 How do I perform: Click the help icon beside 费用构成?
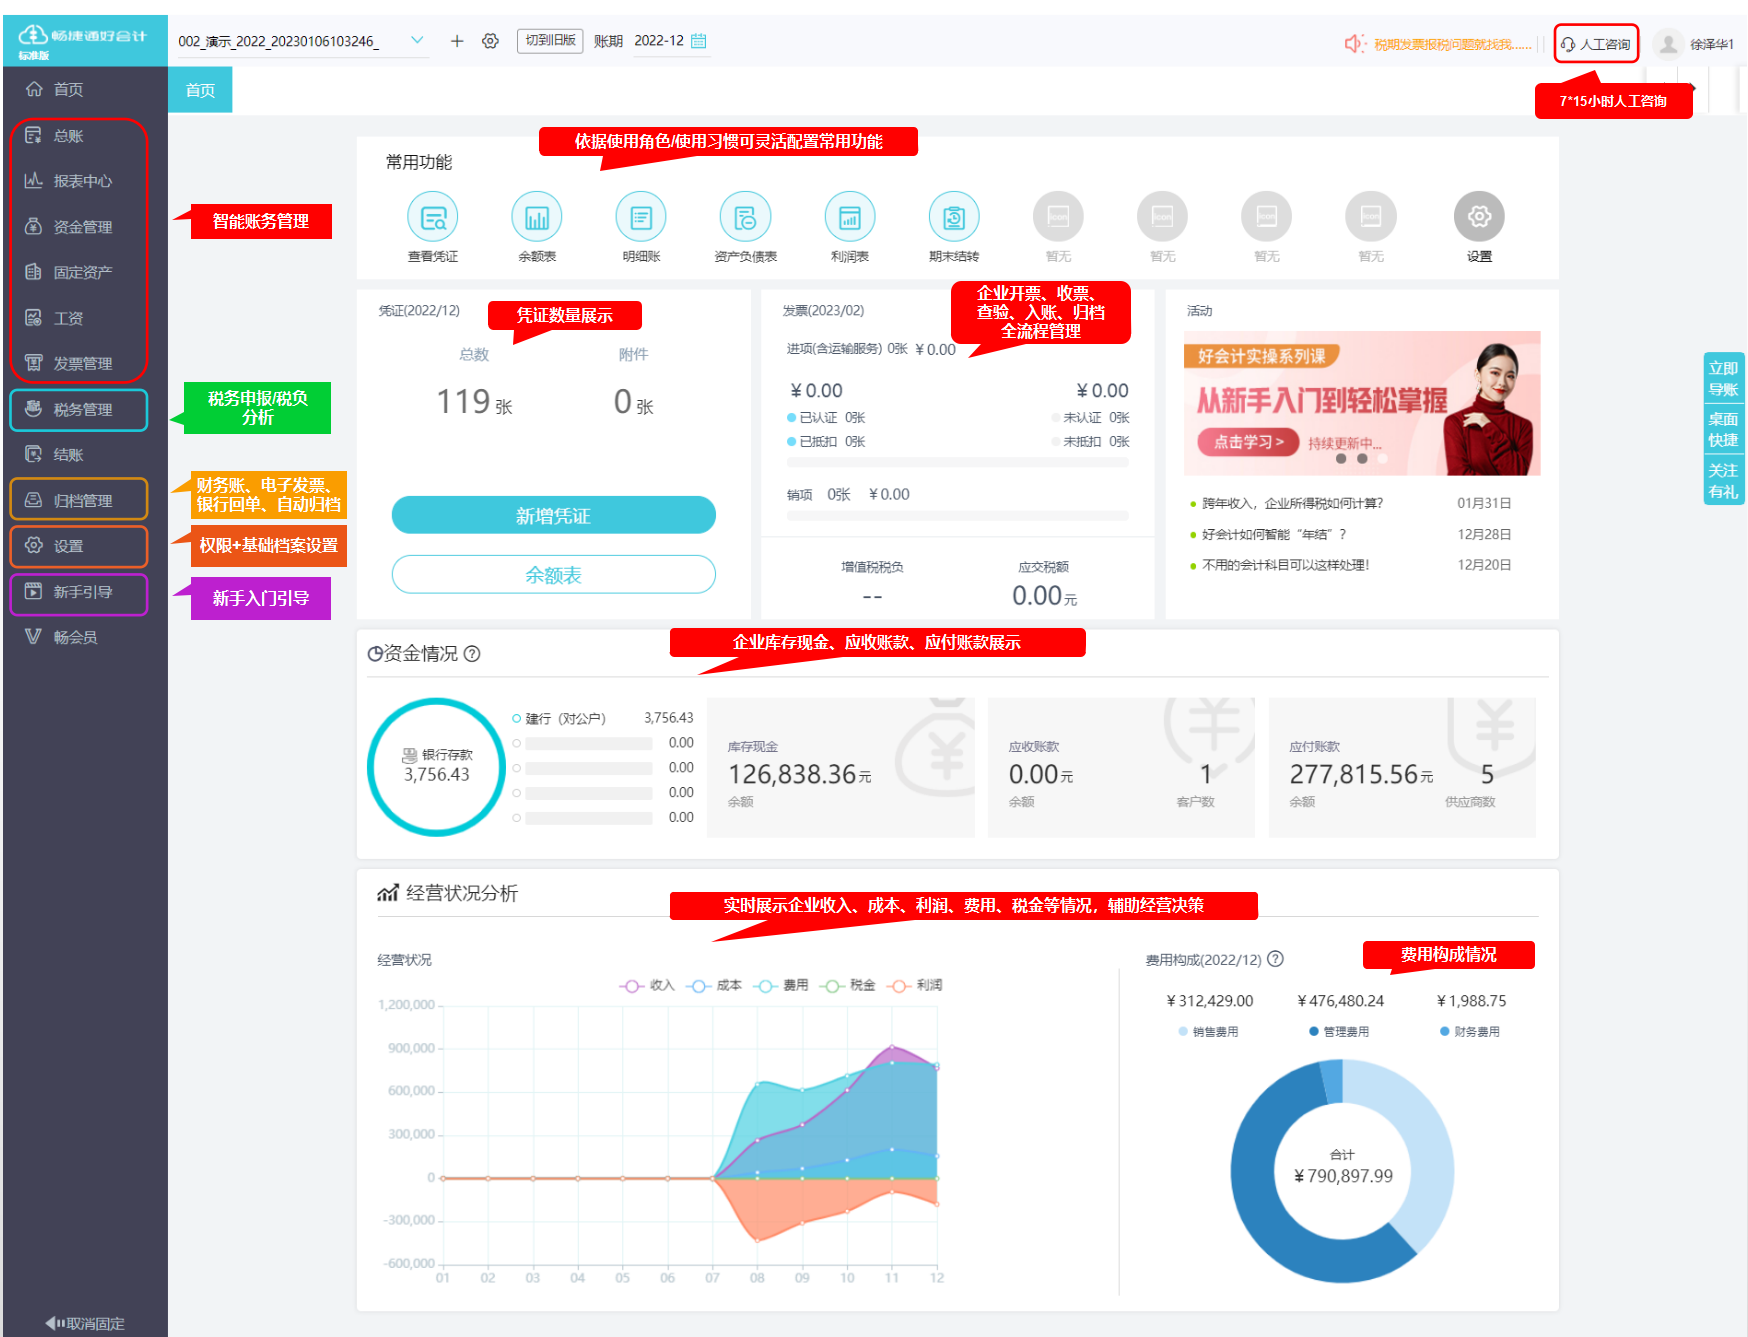coord(1275,959)
